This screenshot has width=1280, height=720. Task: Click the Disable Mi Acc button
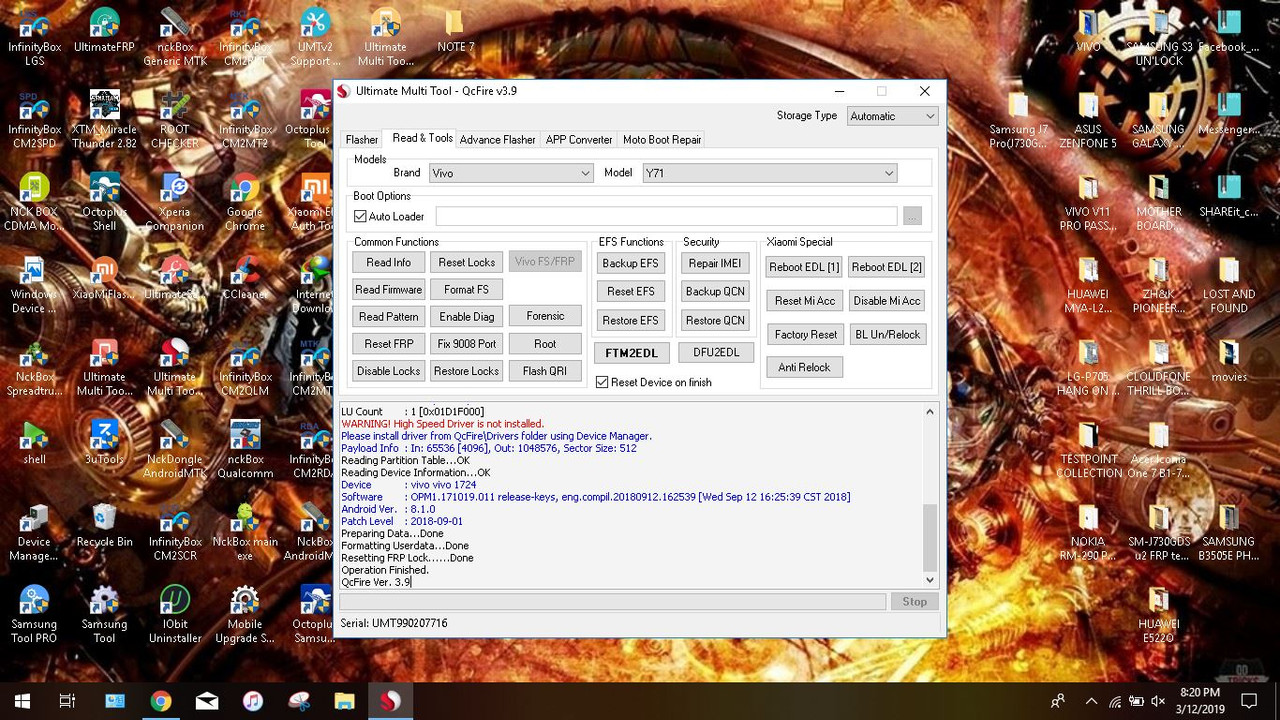(x=887, y=301)
